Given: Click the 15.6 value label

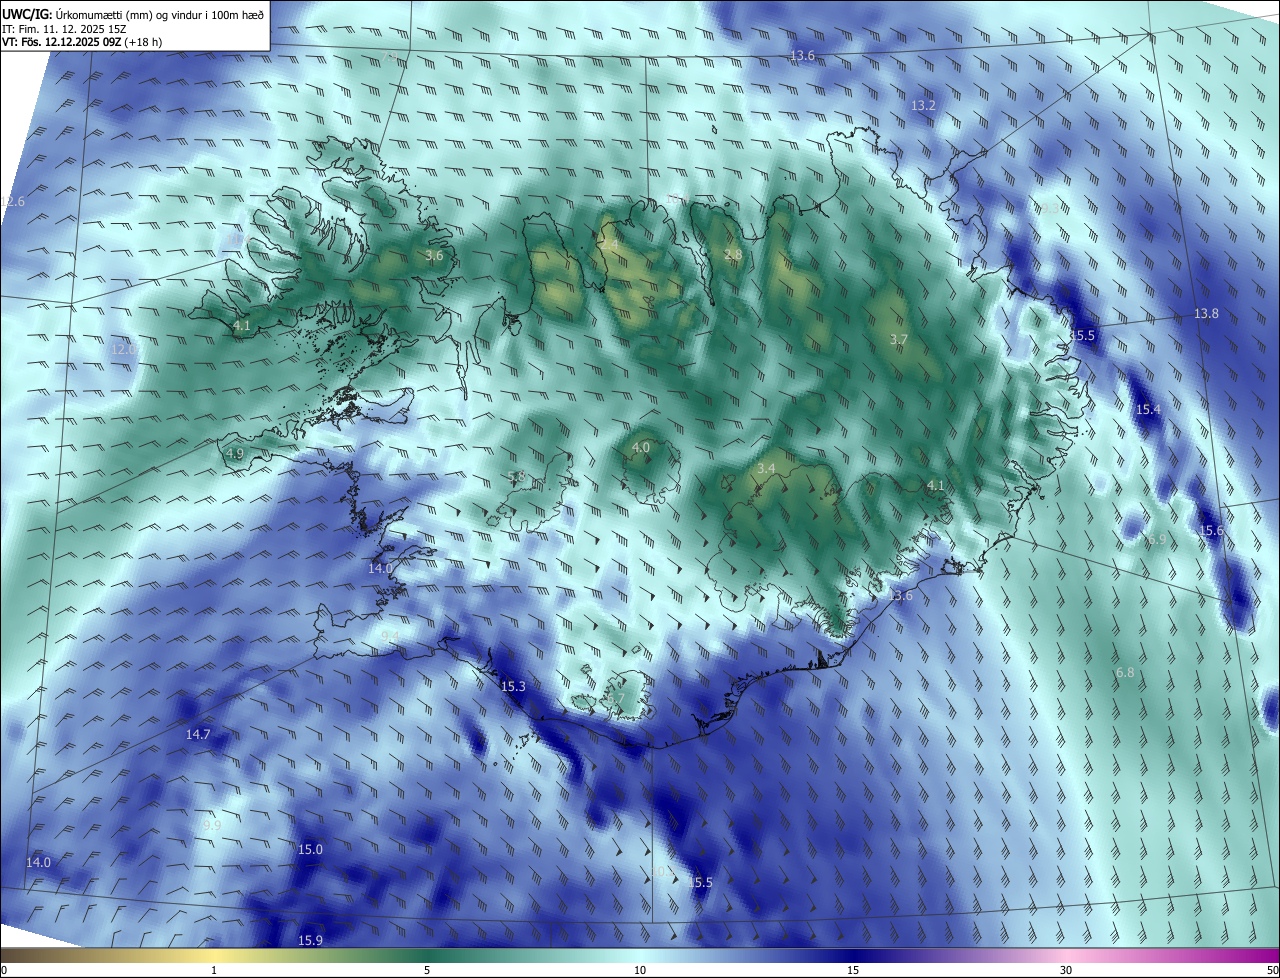Looking at the screenshot, I should click(1211, 530).
